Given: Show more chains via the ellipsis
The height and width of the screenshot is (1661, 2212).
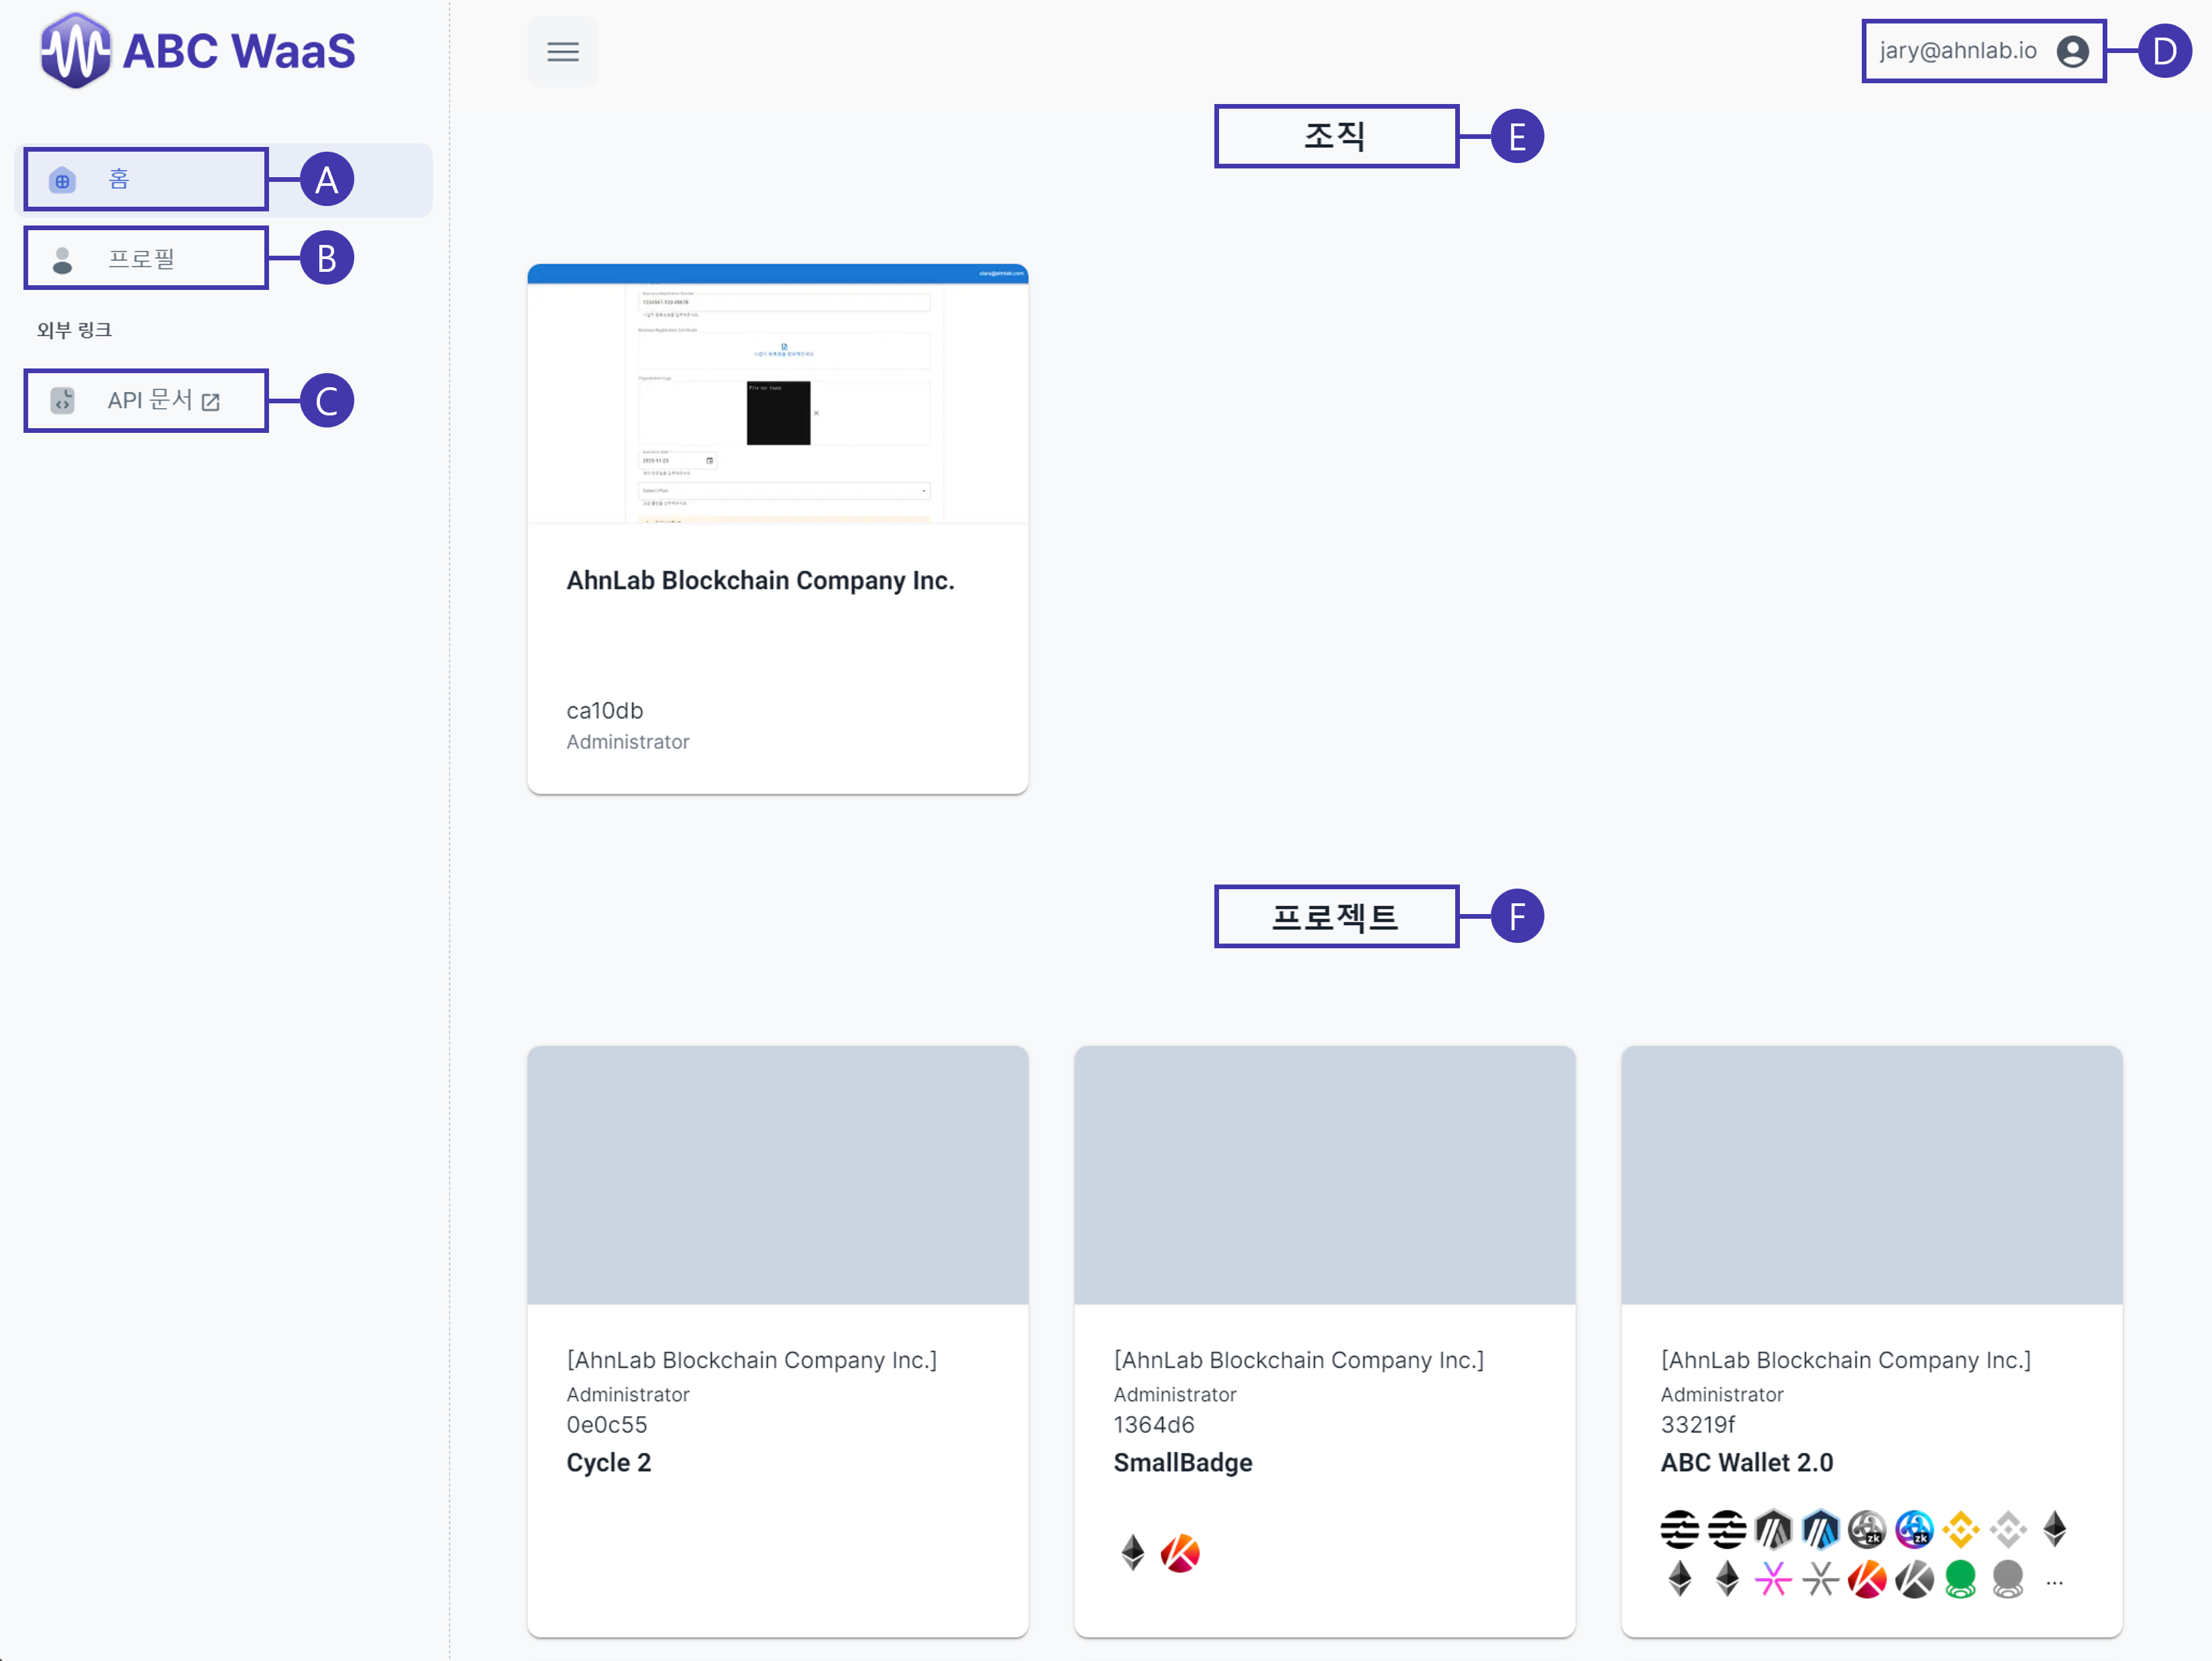Looking at the screenshot, I should point(2055,1583).
